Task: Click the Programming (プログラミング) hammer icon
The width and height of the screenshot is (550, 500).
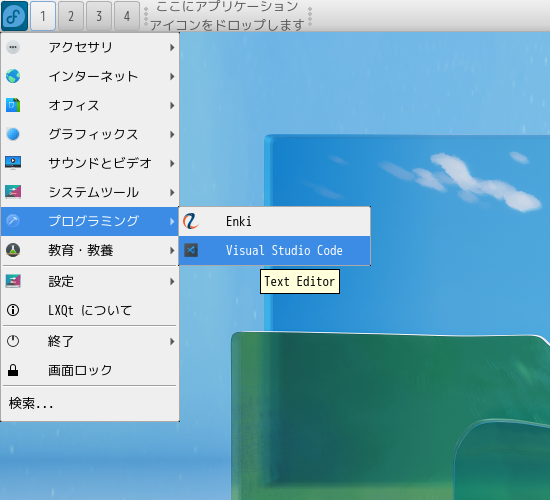Action: (13, 221)
